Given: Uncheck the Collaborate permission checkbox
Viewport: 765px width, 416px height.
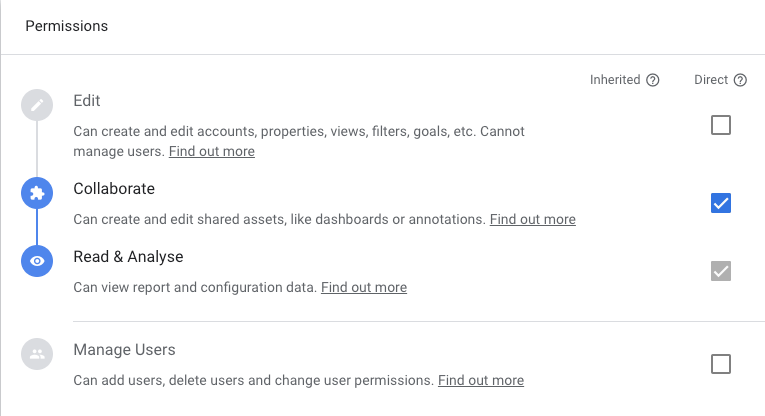Looking at the screenshot, I should [720, 203].
